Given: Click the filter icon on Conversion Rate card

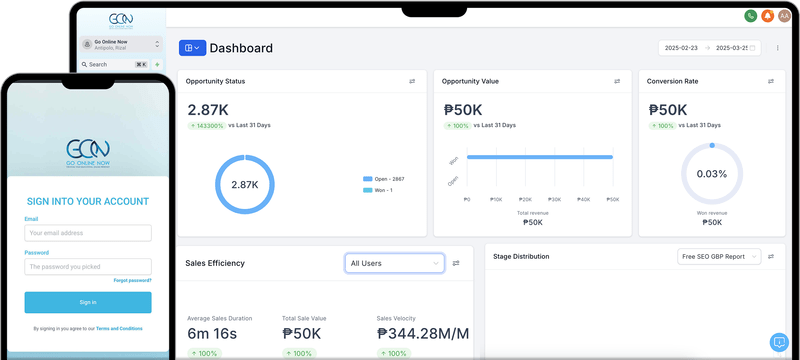Looking at the screenshot, I should pos(771,81).
